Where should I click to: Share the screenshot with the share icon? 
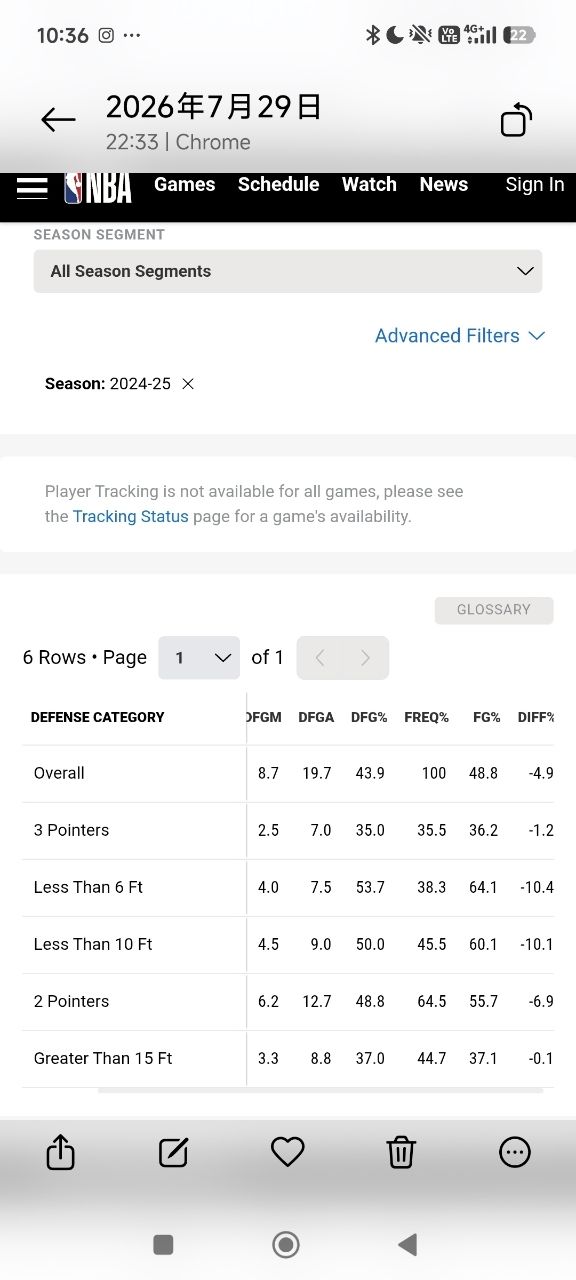(61, 1152)
